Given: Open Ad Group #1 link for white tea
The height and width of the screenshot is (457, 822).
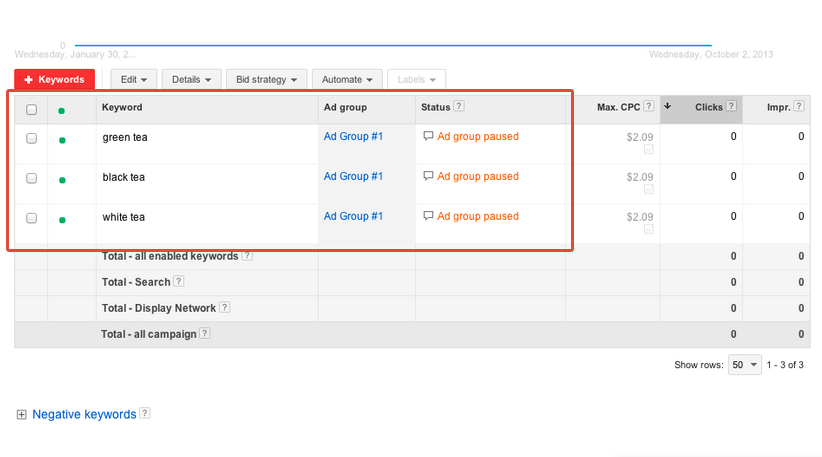Looking at the screenshot, I should coord(353,216).
